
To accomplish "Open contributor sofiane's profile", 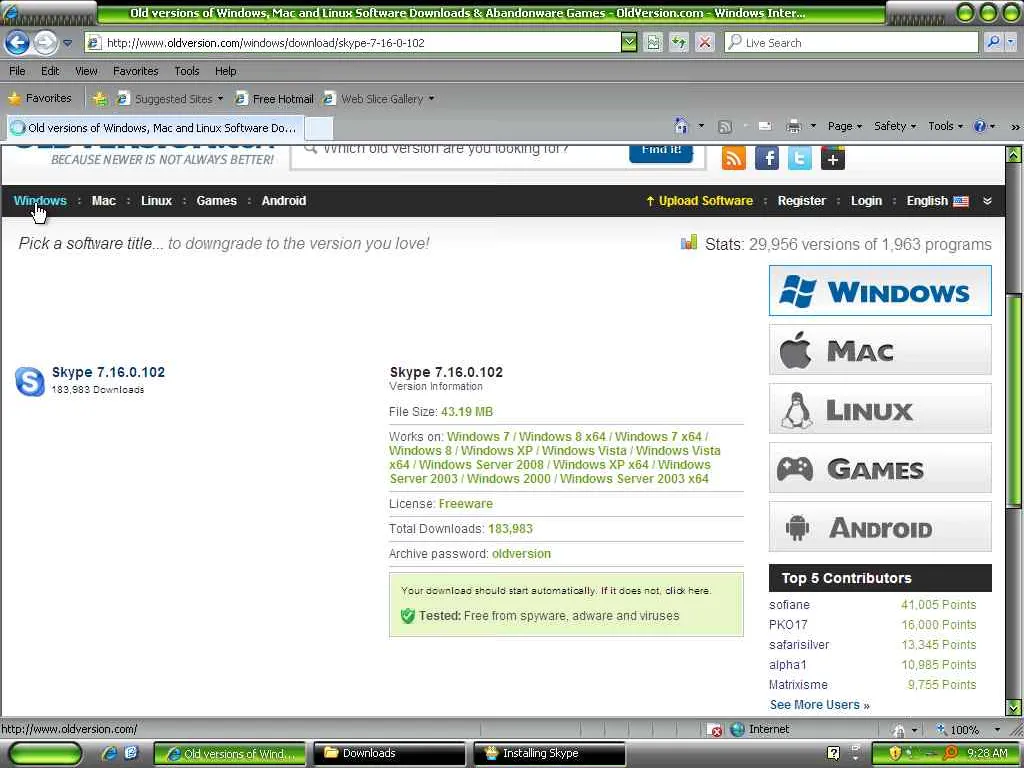I will (789, 605).
